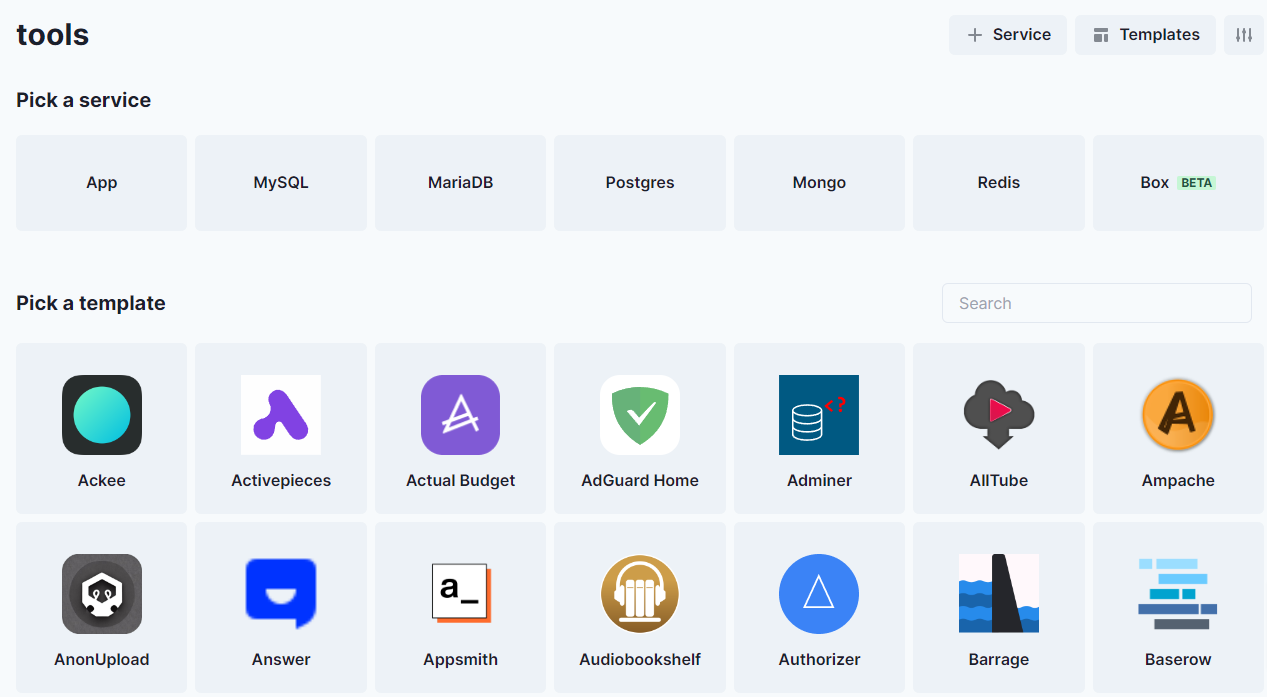Screen dimensions: 1267x697
Task: Choose the Baserow bricks icon
Action: 1178,594
